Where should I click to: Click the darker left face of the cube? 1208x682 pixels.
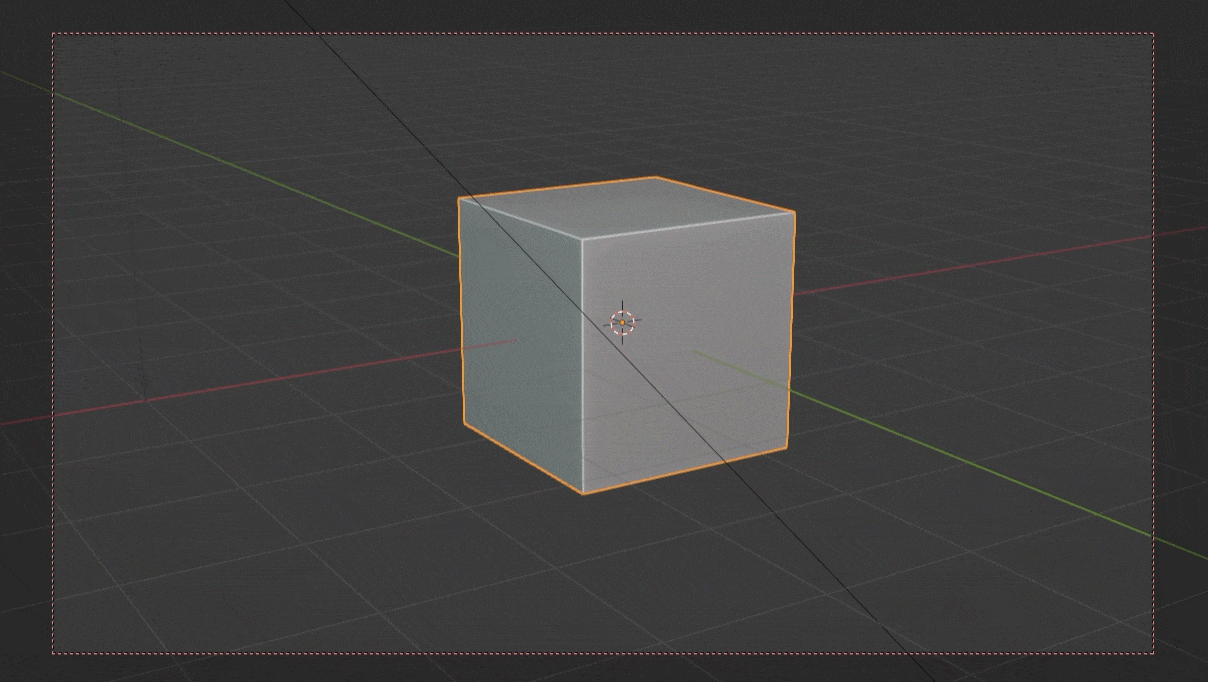521,345
